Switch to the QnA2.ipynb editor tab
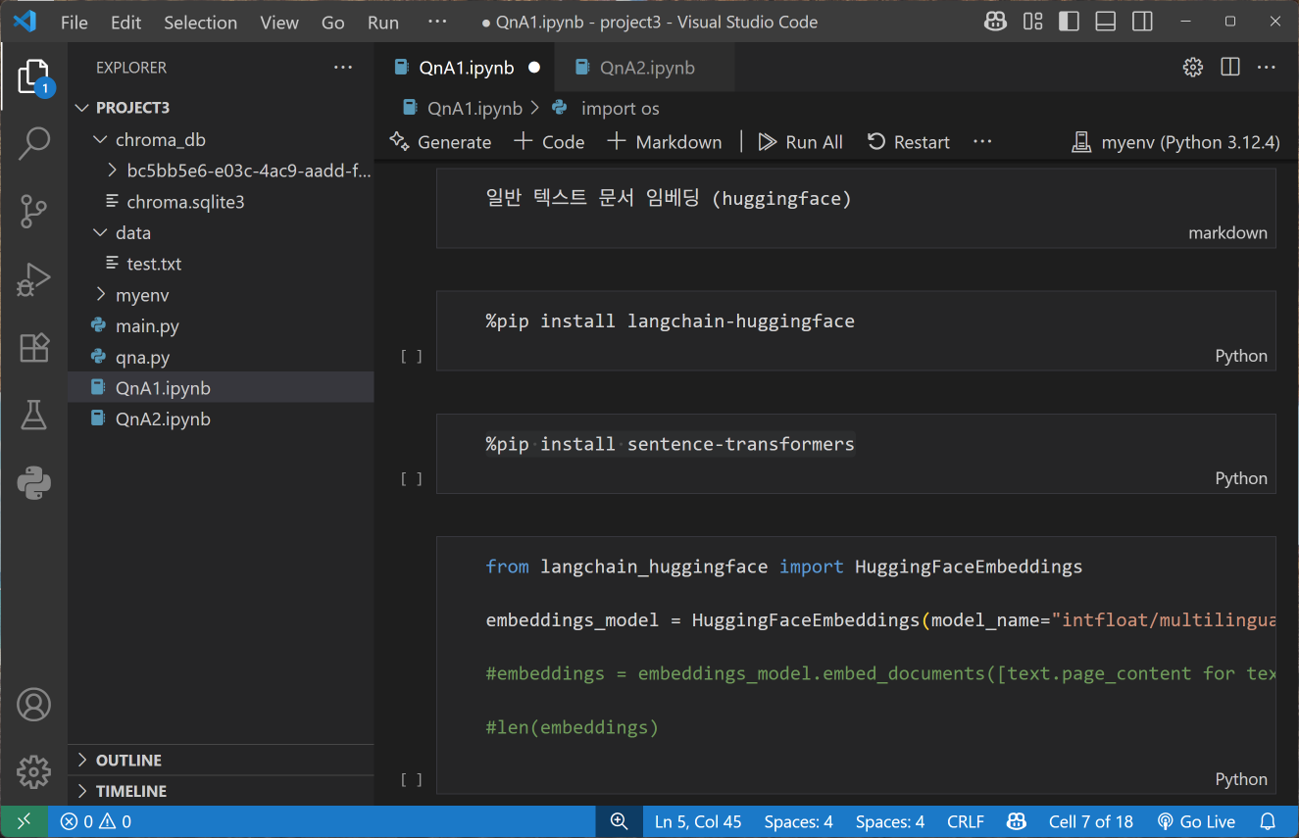 [646, 67]
